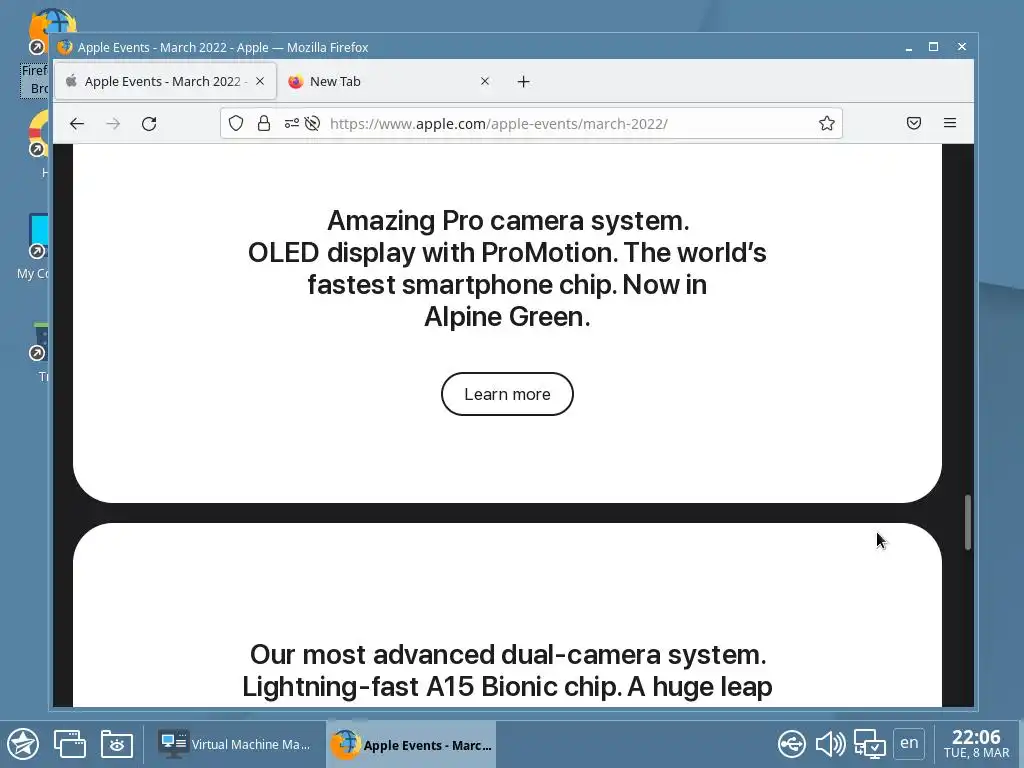Screen dimensions: 1024x768
Task: Reload the Apple Events page
Action: pyautogui.click(x=149, y=123)
